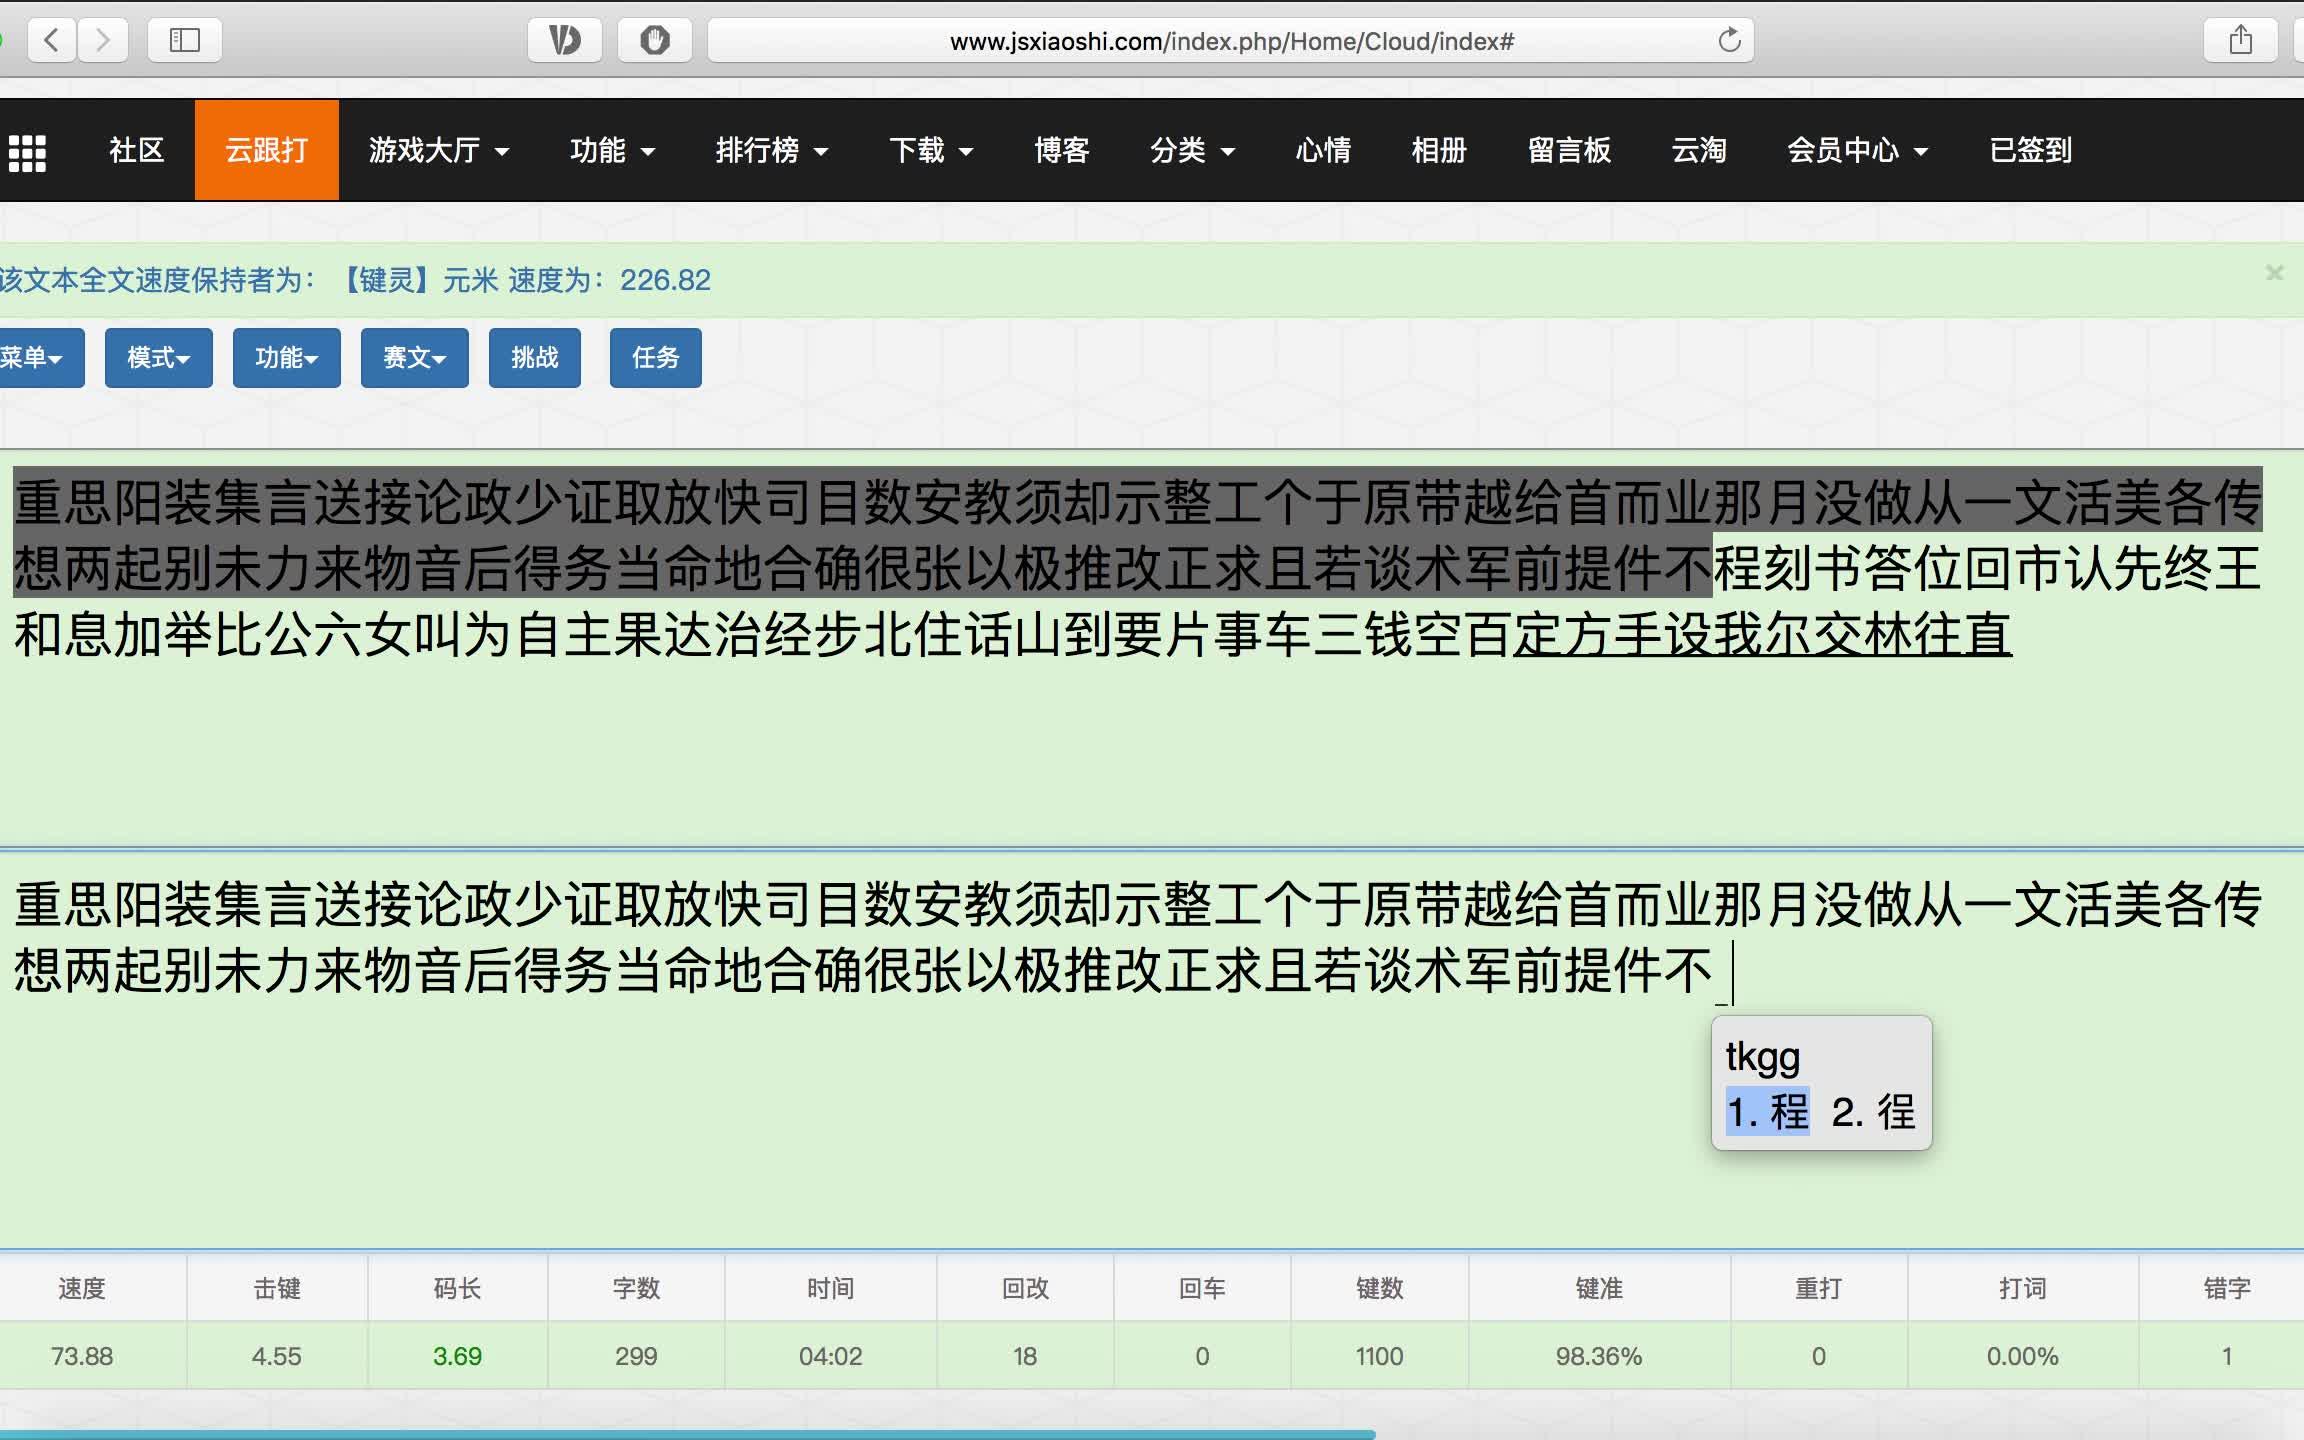Open the 博客 nav item
Viewport: 2304px width, 1440px height.
pyautogui.click(x=1062, y=150)
